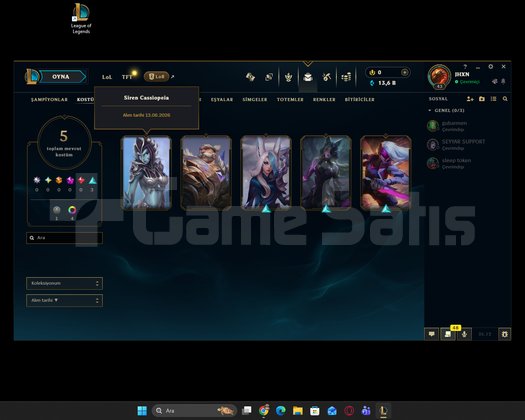Open the Koleksiyonum dropdown
This screenshot has width=525, height=420.
point(64,283)
